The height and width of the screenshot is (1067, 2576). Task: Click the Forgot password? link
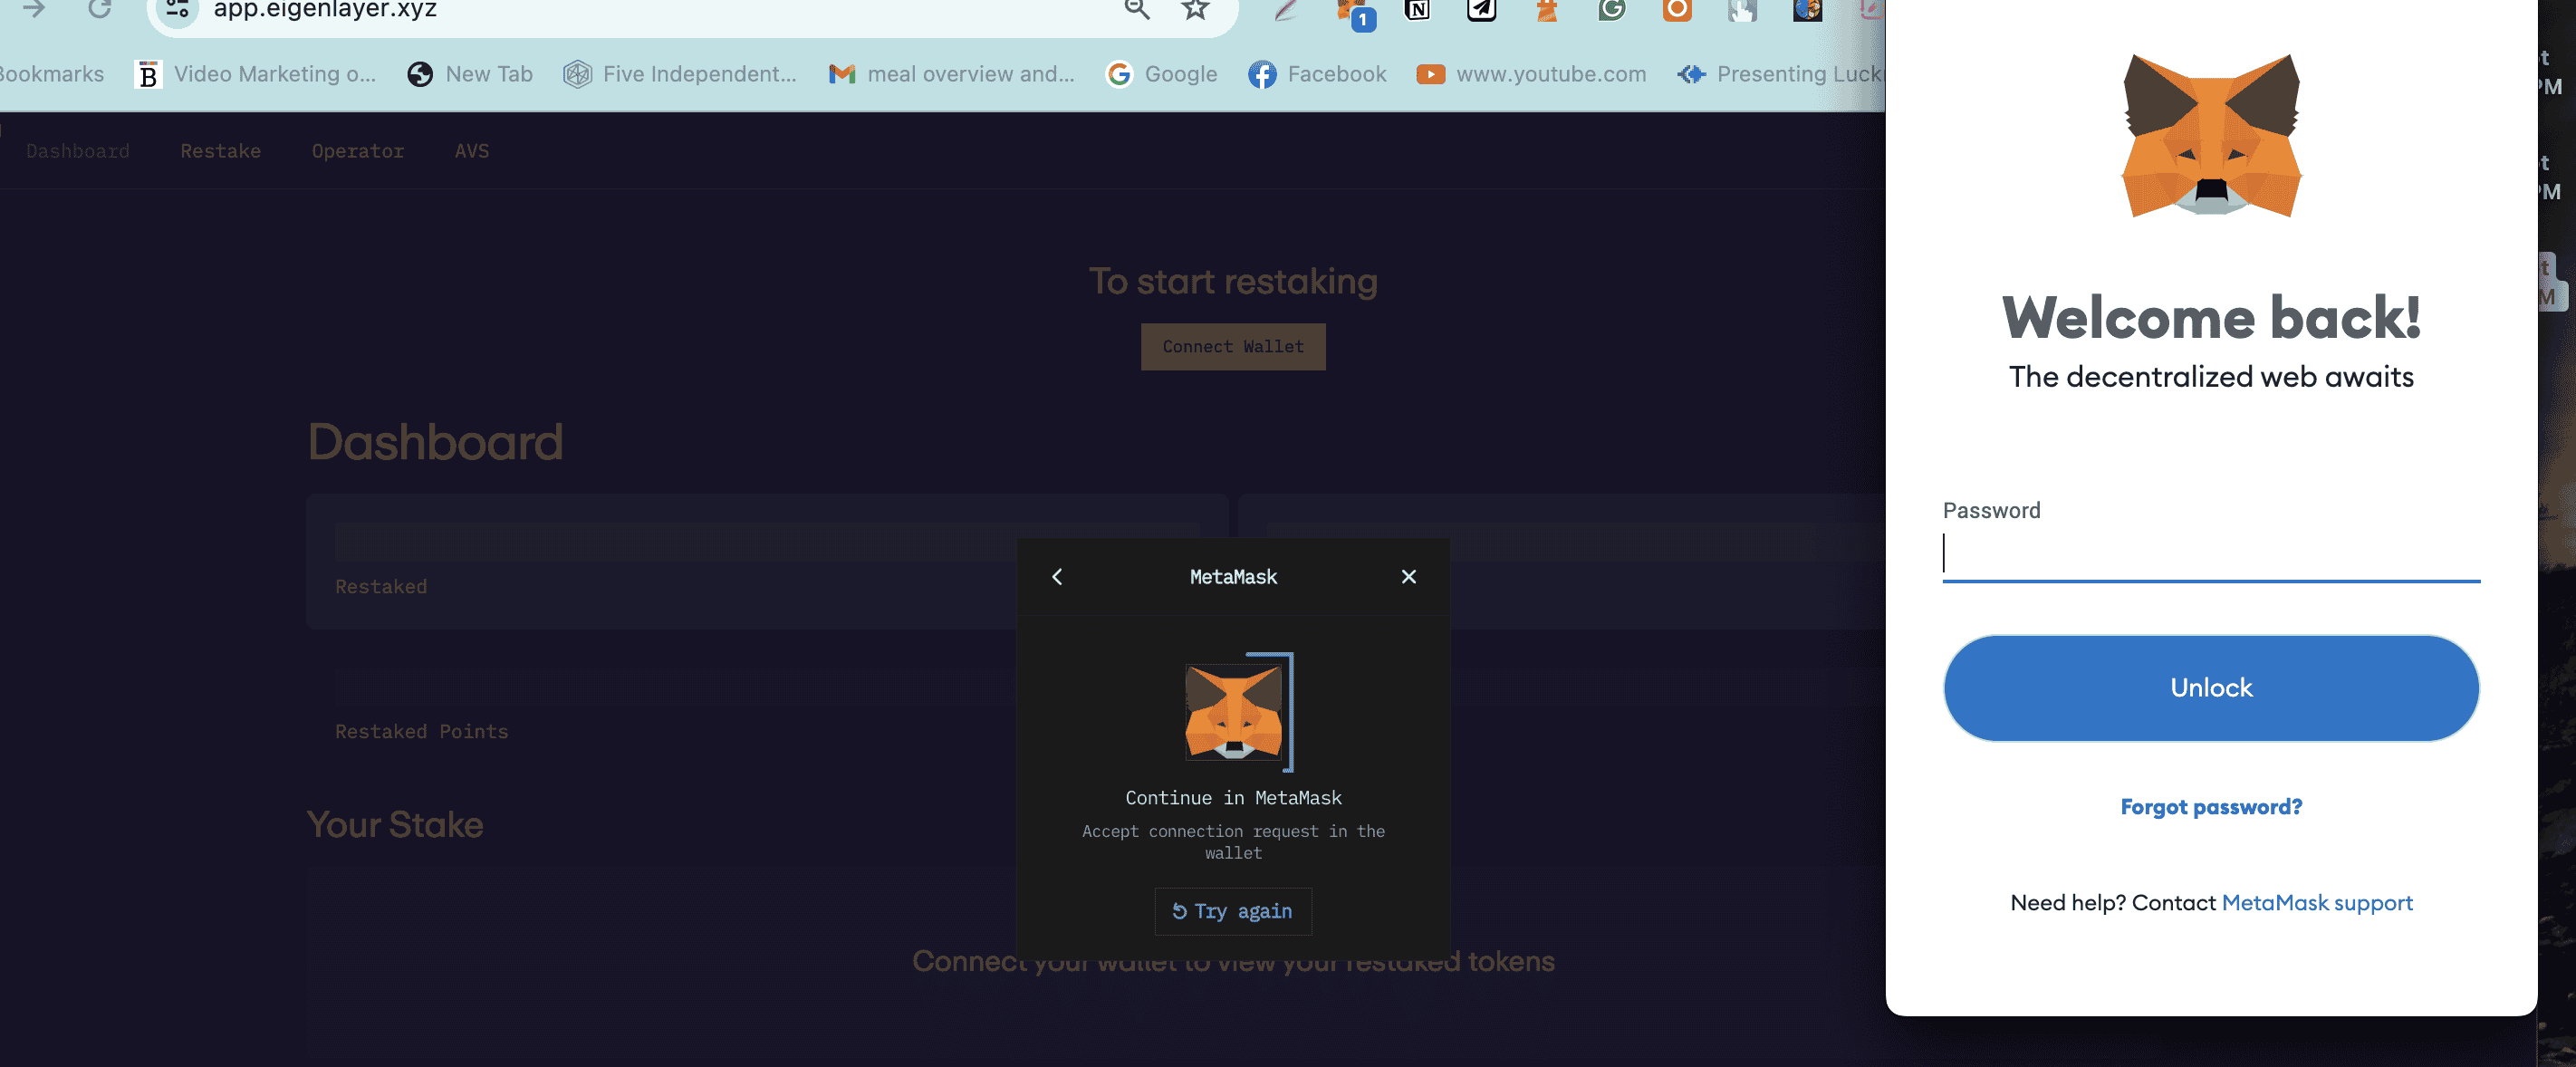[x=2210, y=807]
